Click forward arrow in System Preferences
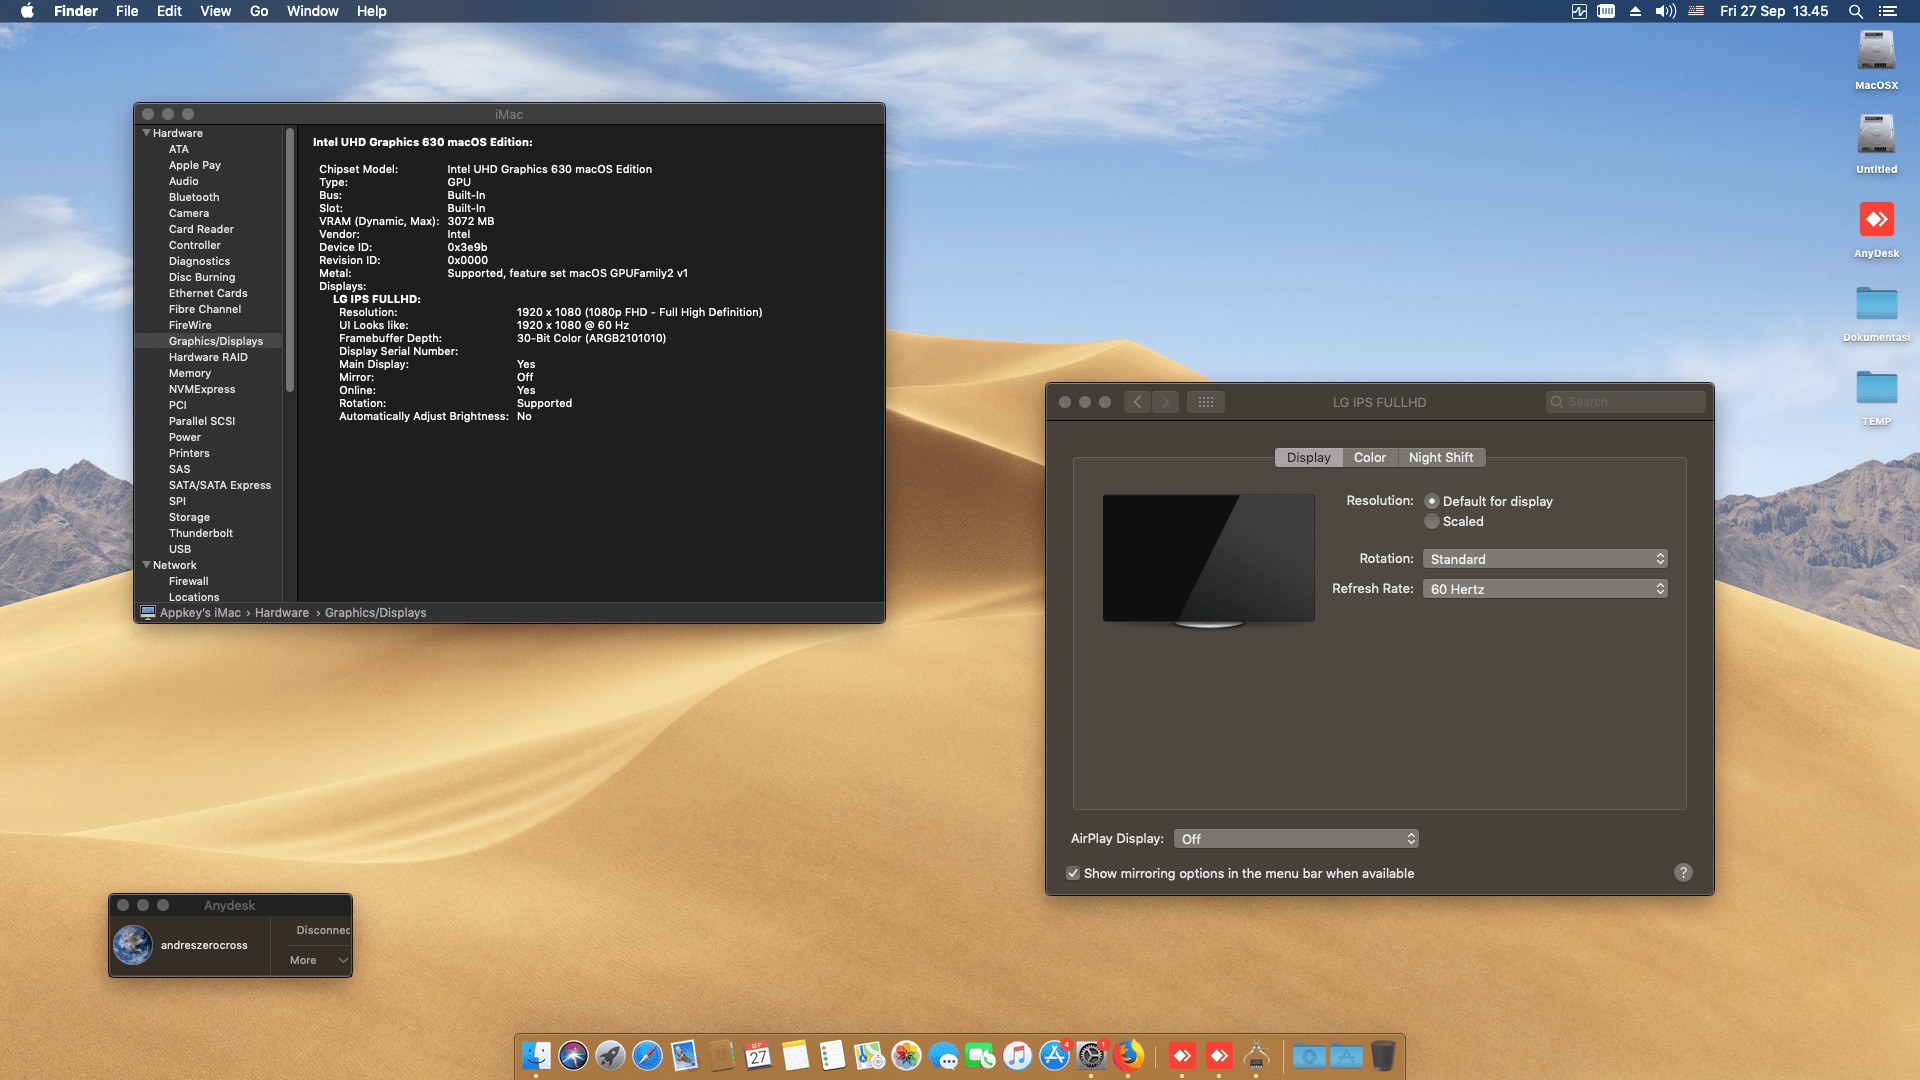Viewport: 1920px width, 1080px height. (1165, 402)
